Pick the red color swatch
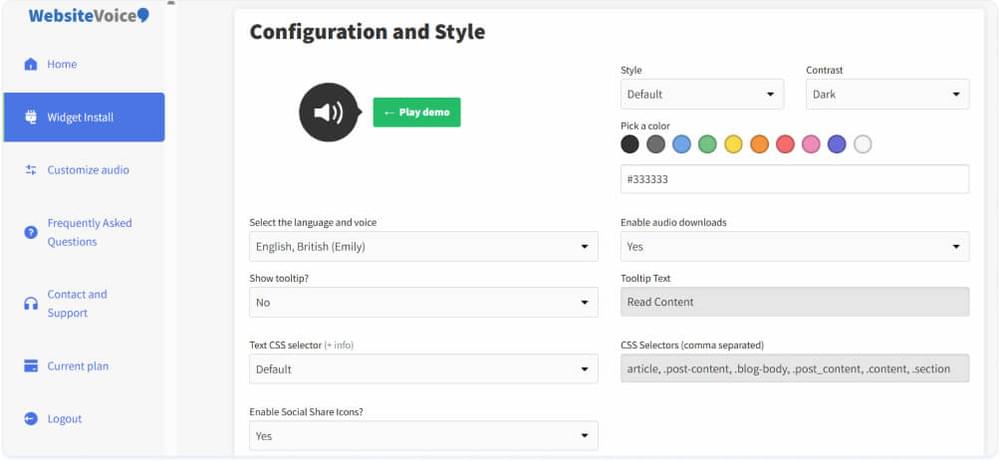The image size is (1000, 461). (785, 145)
